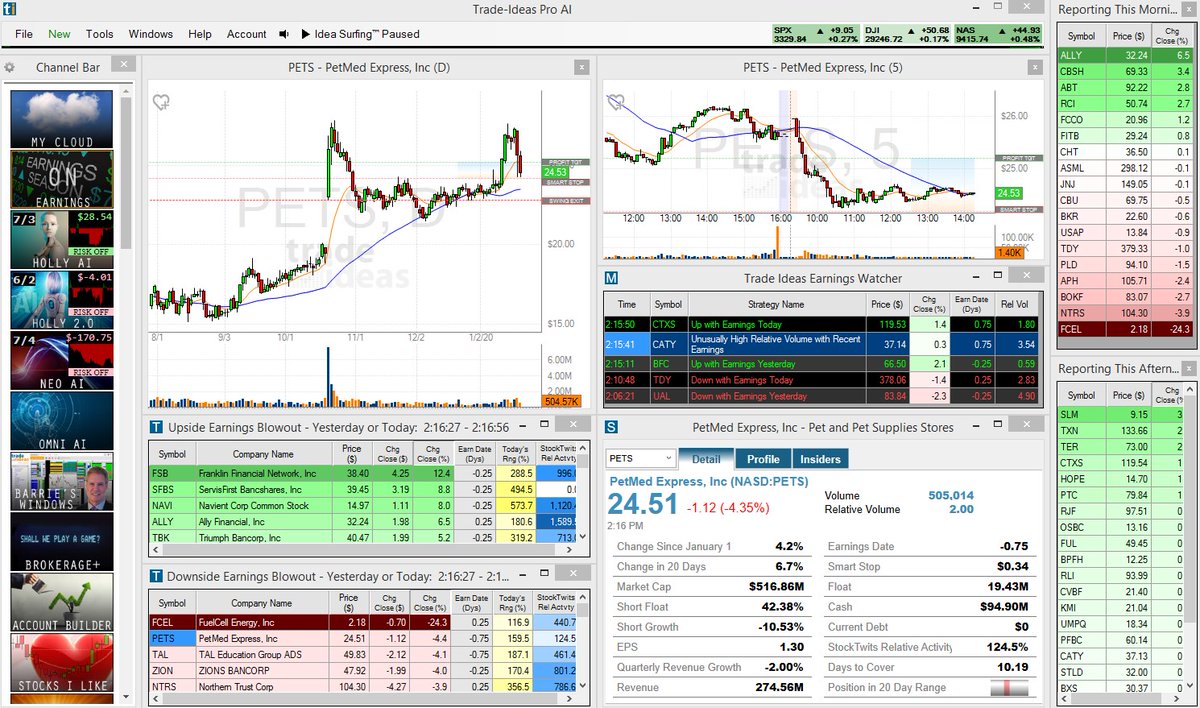The height and width of the screenshot is (708, 1200).
Task: Open the Holly 2.0 channel
Action: click(x=62, y=300)
